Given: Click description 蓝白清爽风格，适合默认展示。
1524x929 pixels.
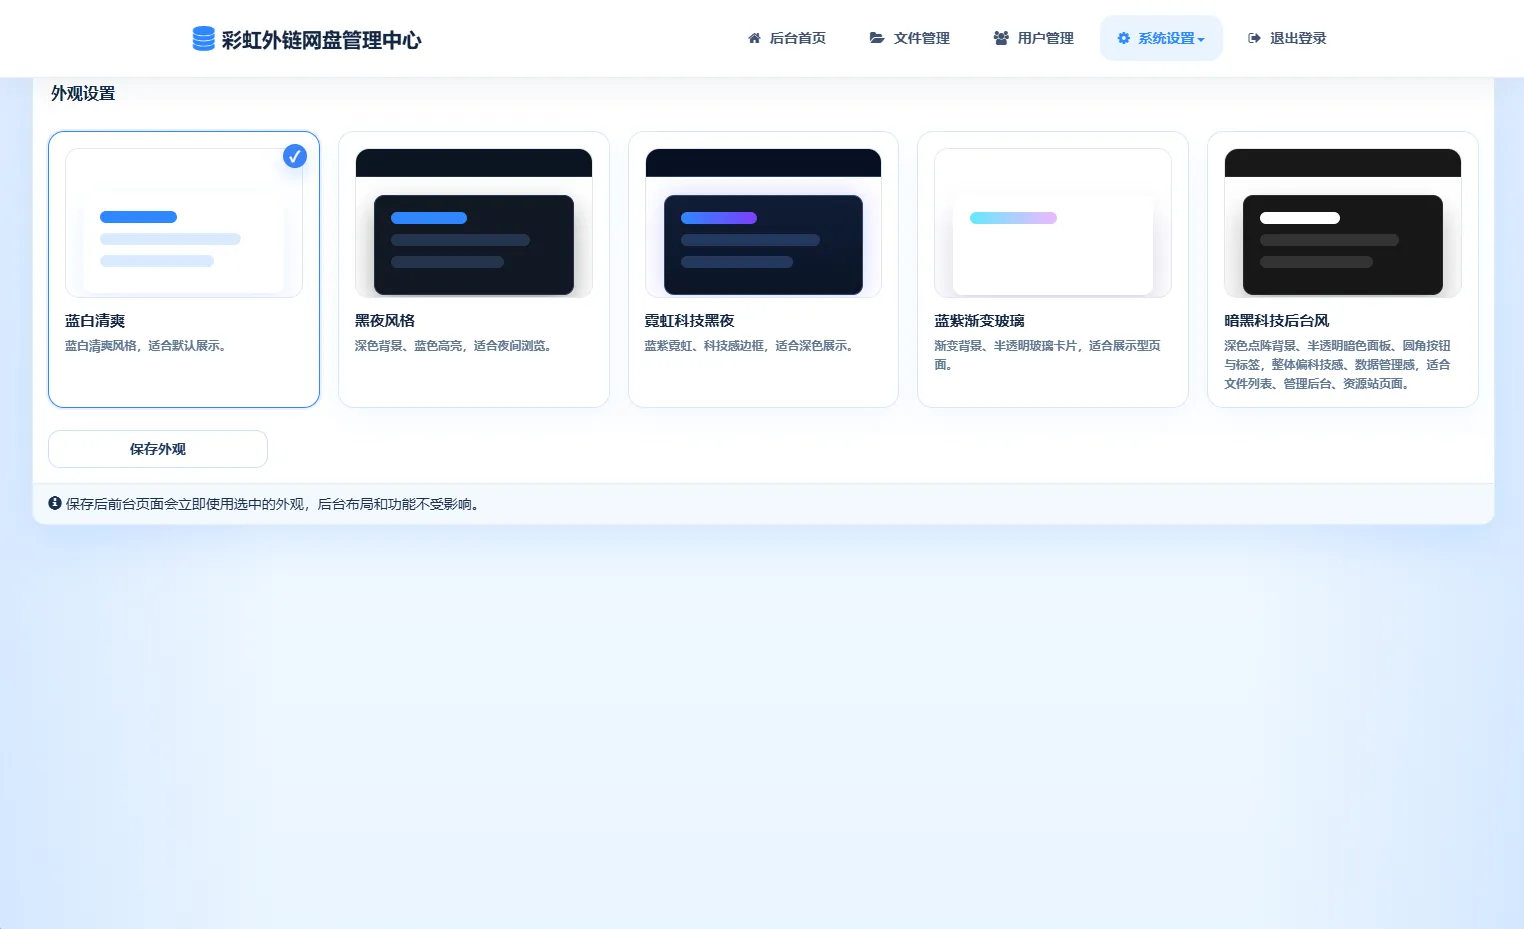Looking at the screenshot, I should point(146,346).
